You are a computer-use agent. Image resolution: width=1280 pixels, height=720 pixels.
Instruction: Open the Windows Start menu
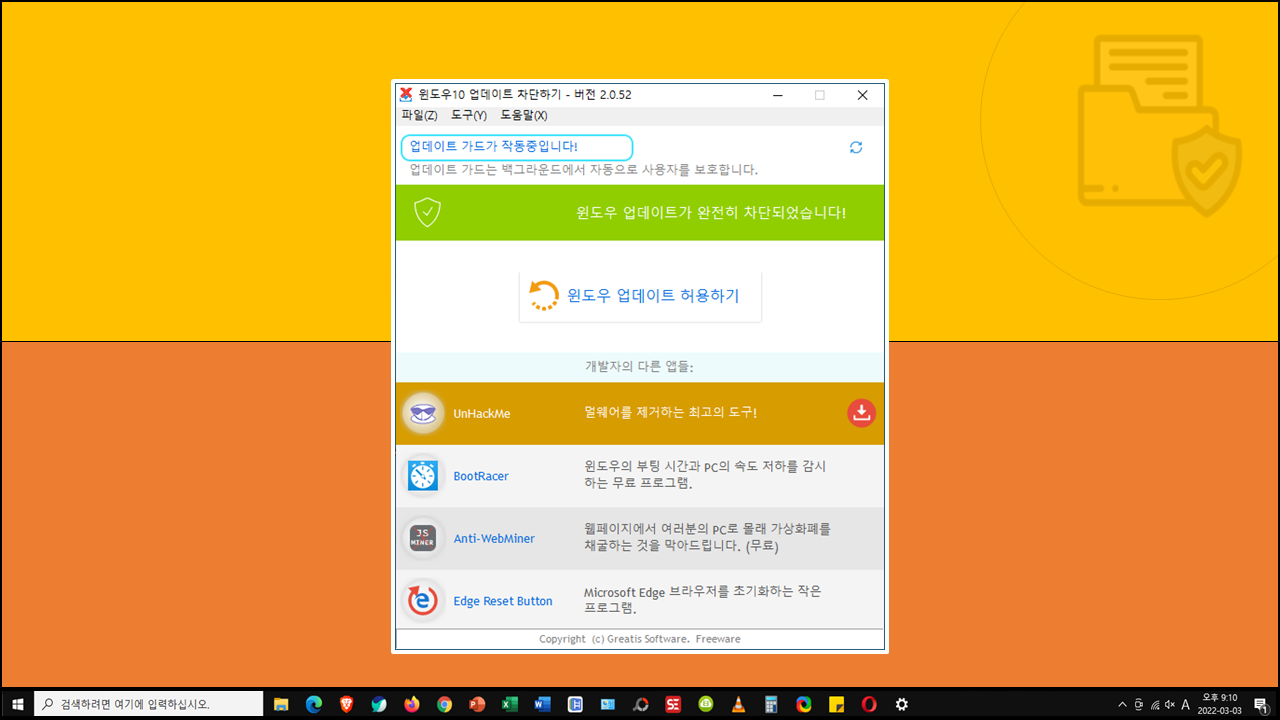tap(16, 704)
